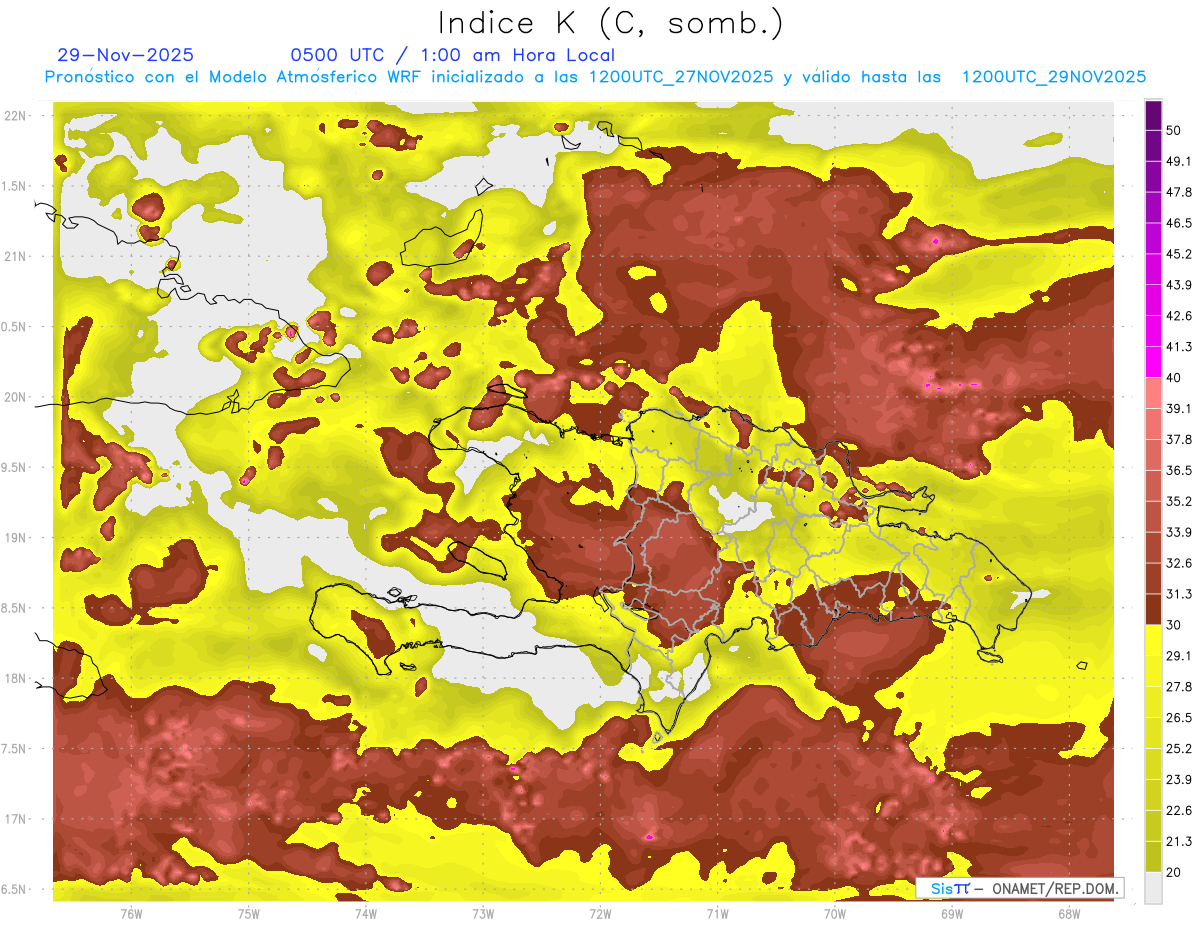Click the '41.3' colorbar value
This screenshot has width=1200, height=927.
coord(1179,347)
